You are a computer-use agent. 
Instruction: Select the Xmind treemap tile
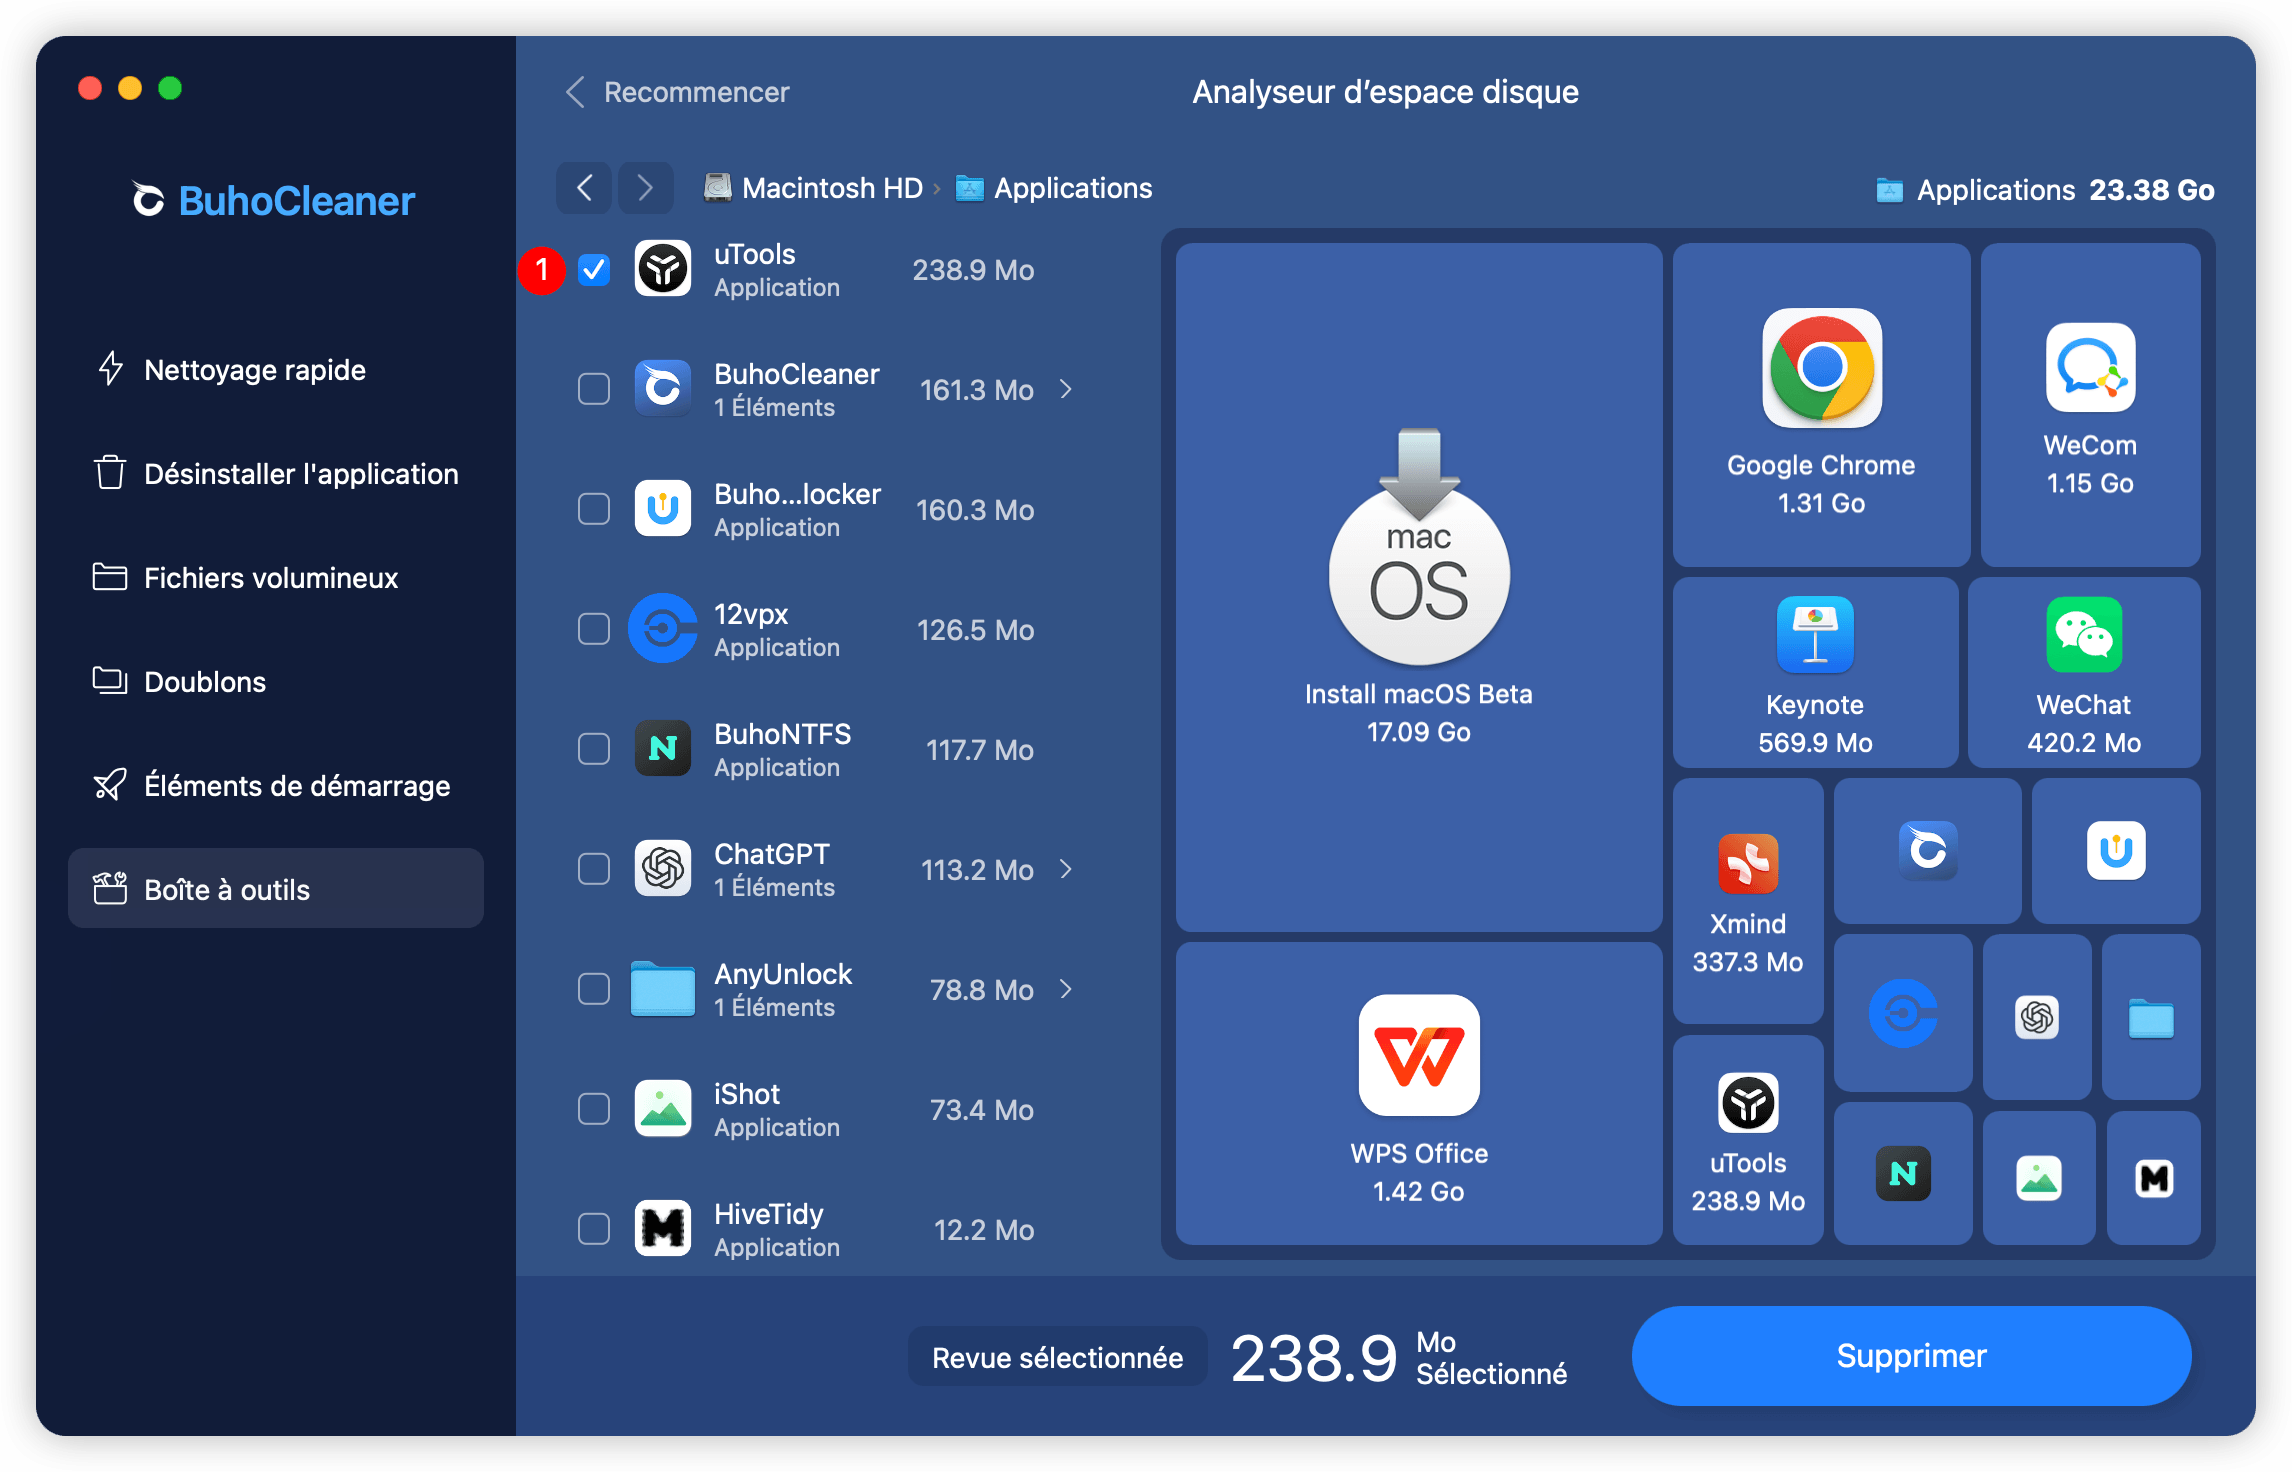point(1748,901)
